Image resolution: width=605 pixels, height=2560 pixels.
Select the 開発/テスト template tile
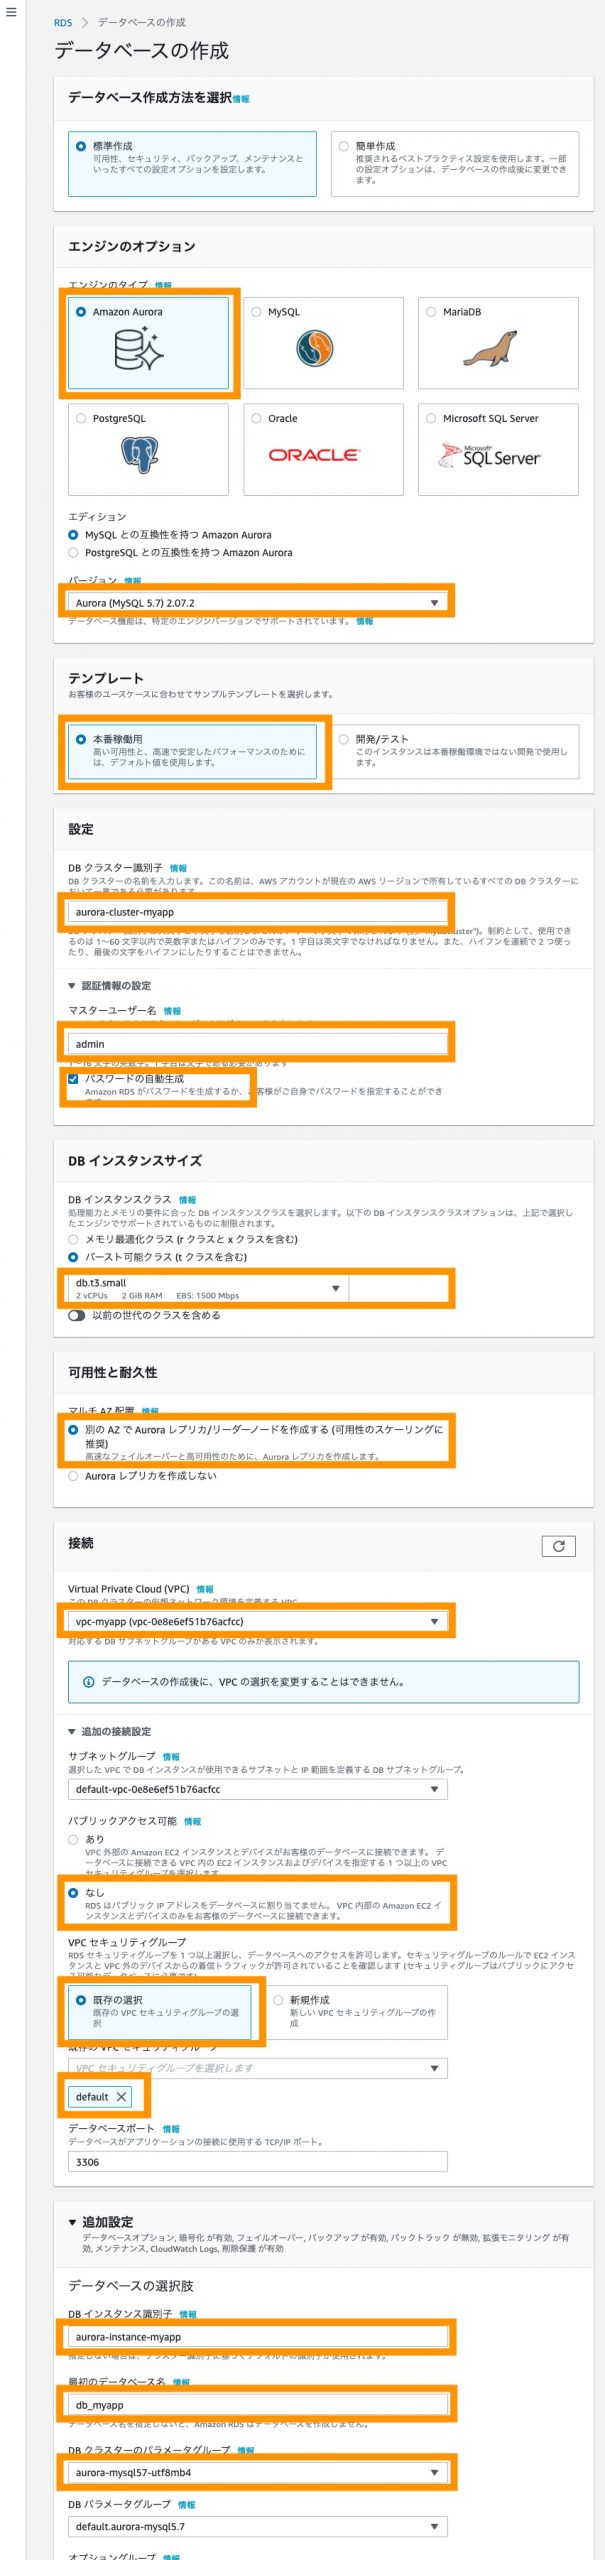click(x=455, y=752)
